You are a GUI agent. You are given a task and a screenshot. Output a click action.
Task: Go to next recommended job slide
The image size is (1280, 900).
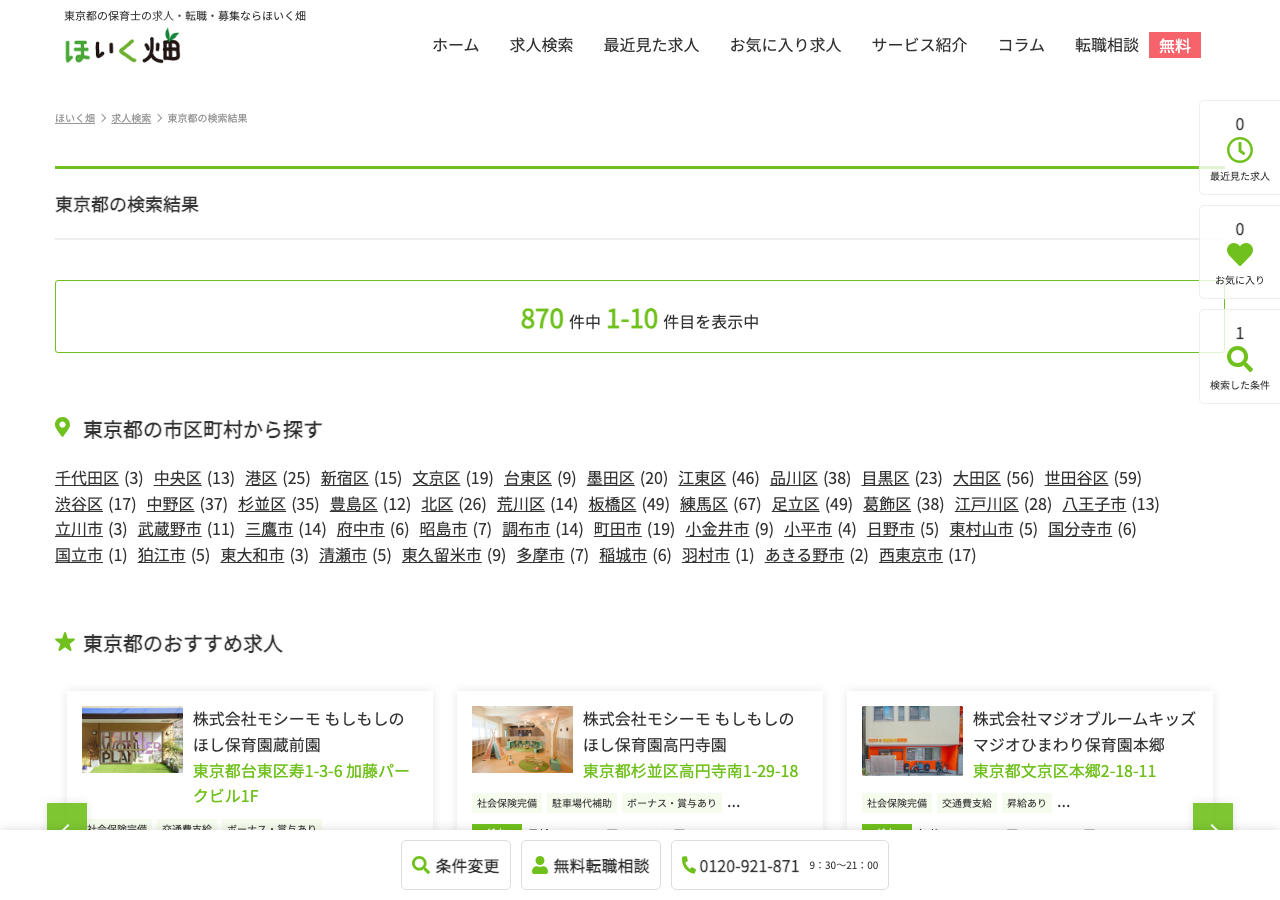1213,817
